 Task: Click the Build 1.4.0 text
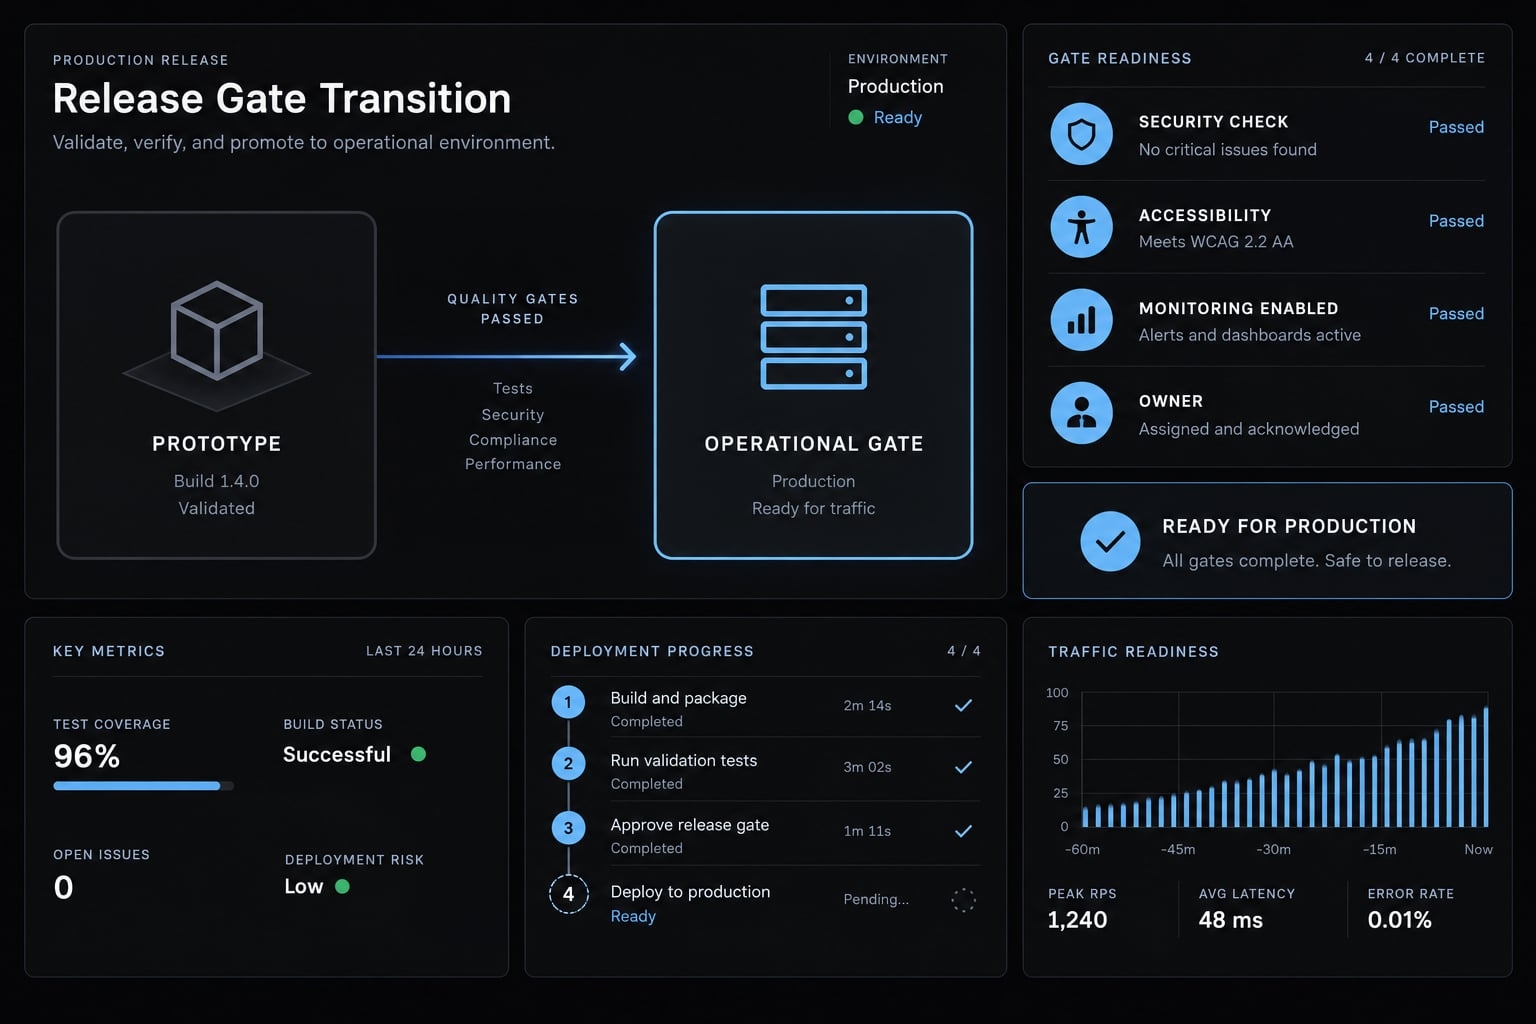(x=216, y=481)
